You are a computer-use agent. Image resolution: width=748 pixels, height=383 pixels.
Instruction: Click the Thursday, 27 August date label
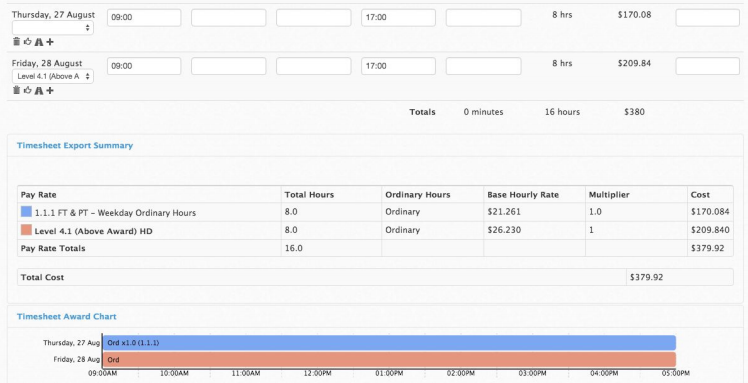pos(53,15)
